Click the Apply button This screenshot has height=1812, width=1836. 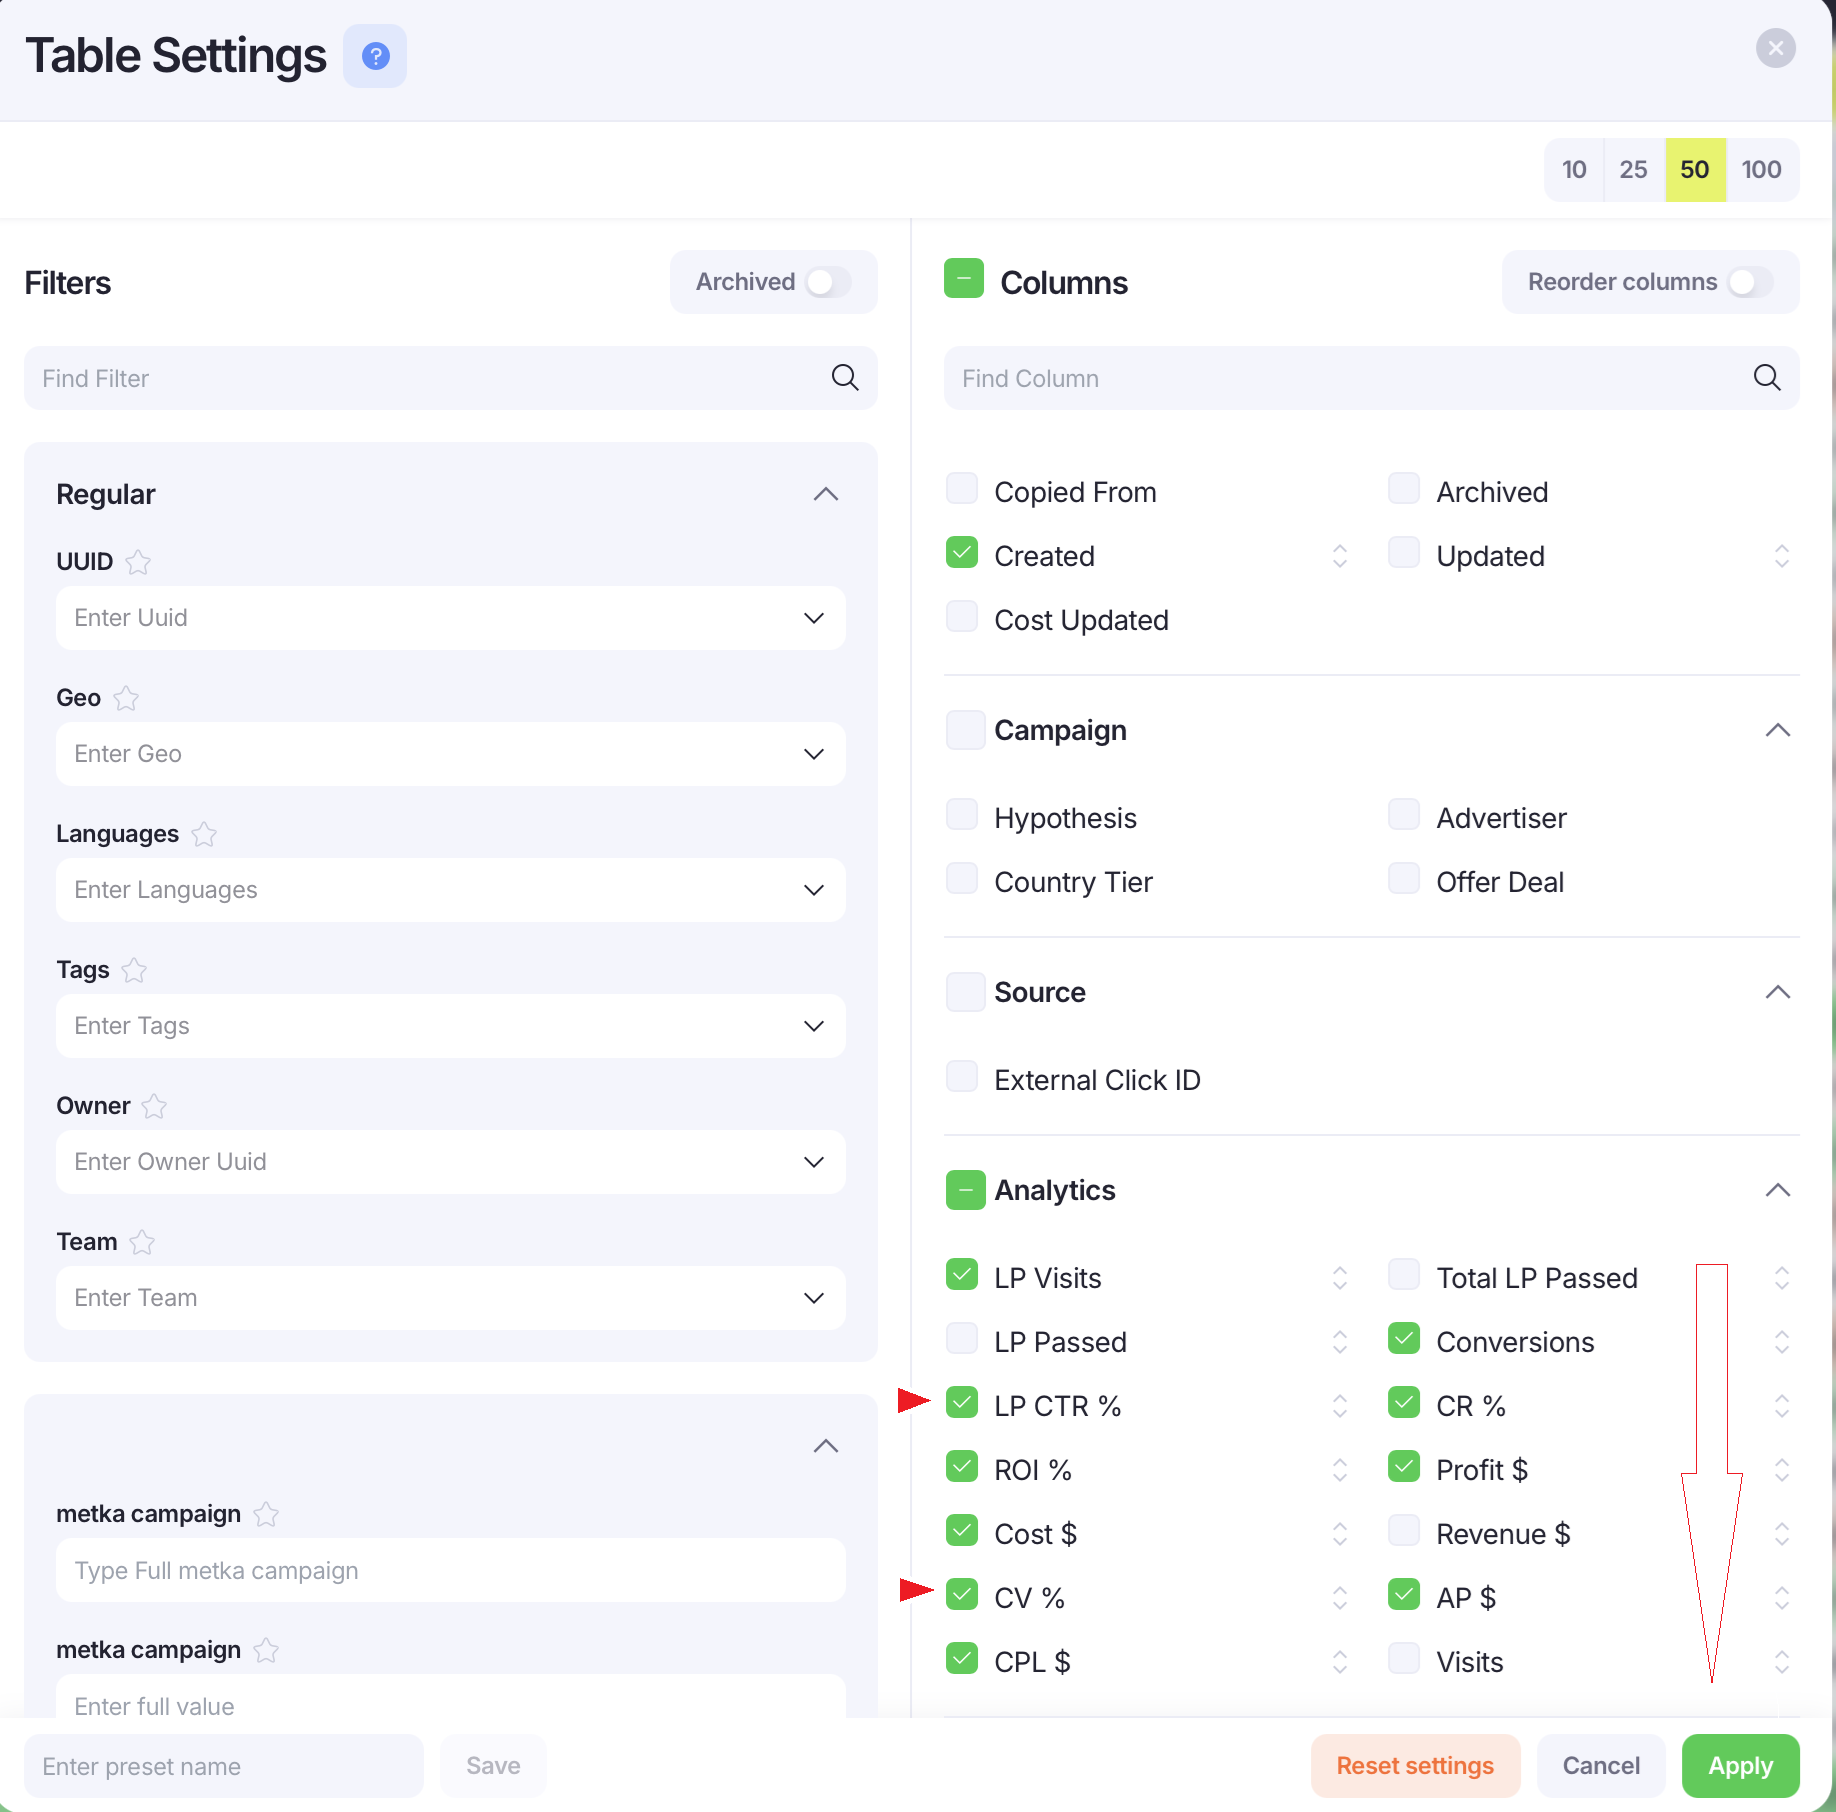[1740, 1766]
